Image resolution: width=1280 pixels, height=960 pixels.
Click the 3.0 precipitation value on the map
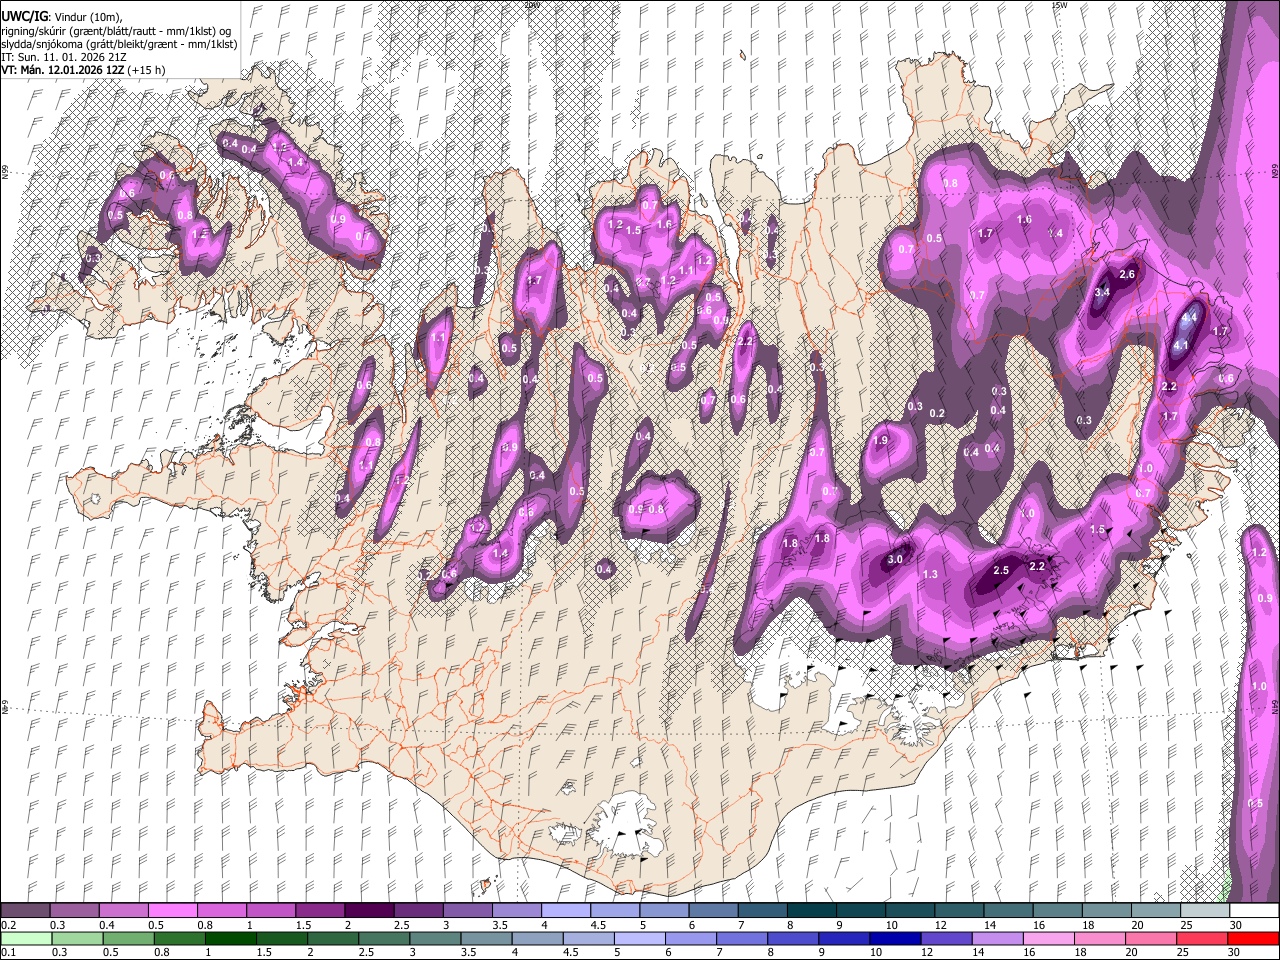tap(895, 560)
